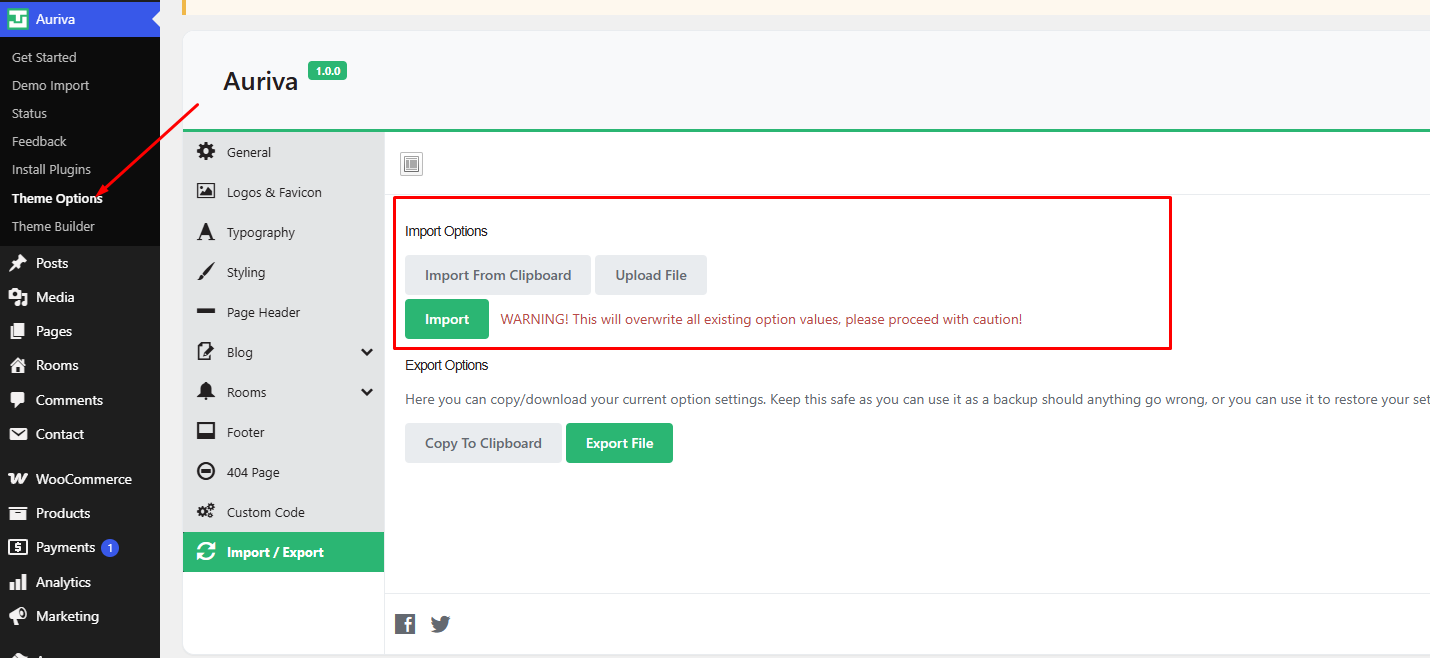Screen dimensions: 1430x658
Task: Click the Logos & Favicon image icon
Action: point(206,191)
